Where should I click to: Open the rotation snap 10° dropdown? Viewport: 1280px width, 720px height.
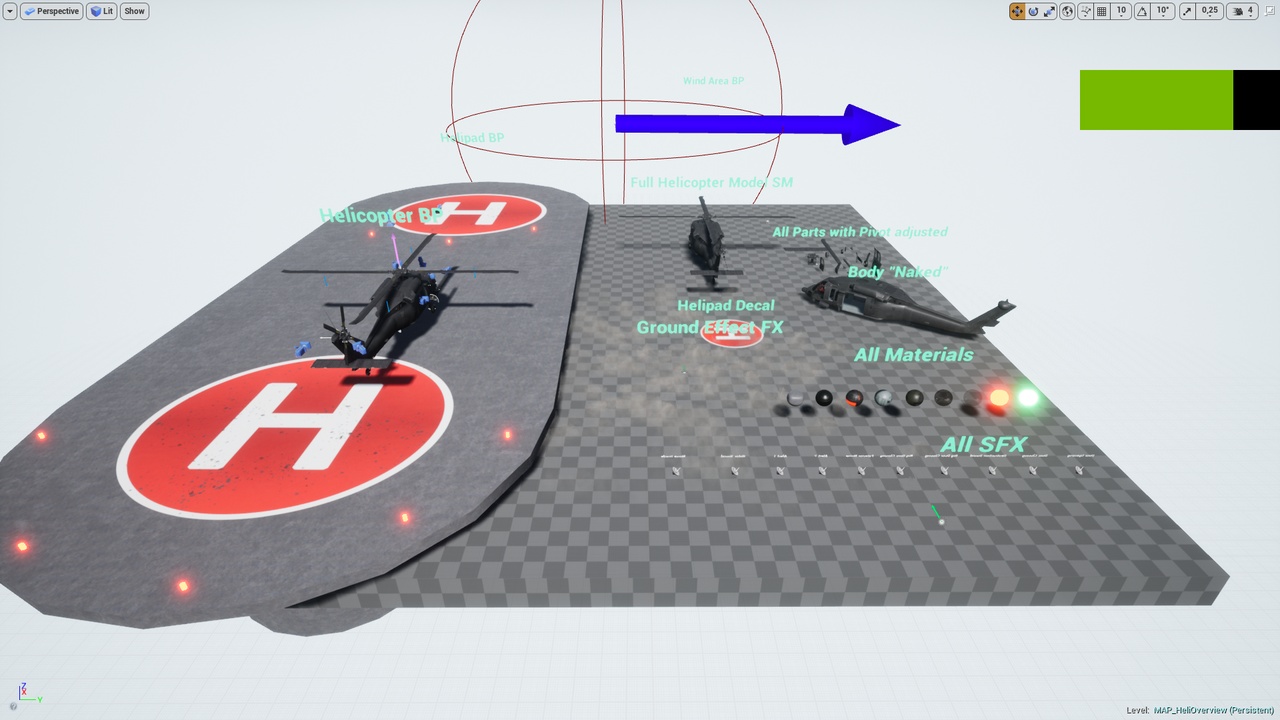[x=1162, y=11]
